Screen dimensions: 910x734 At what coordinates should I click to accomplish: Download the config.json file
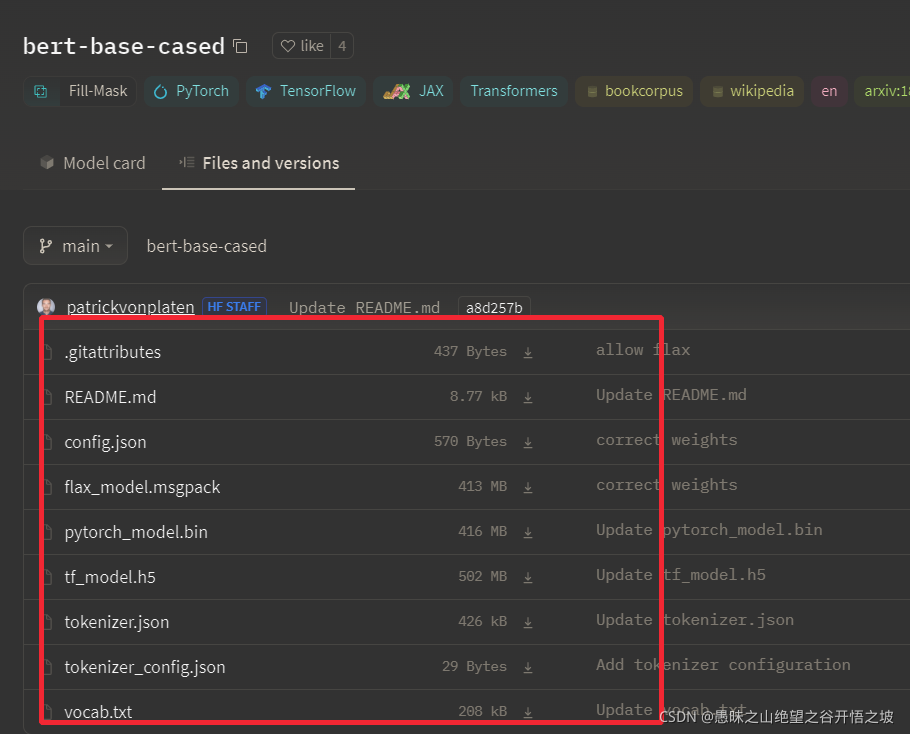tap(528, 443)
